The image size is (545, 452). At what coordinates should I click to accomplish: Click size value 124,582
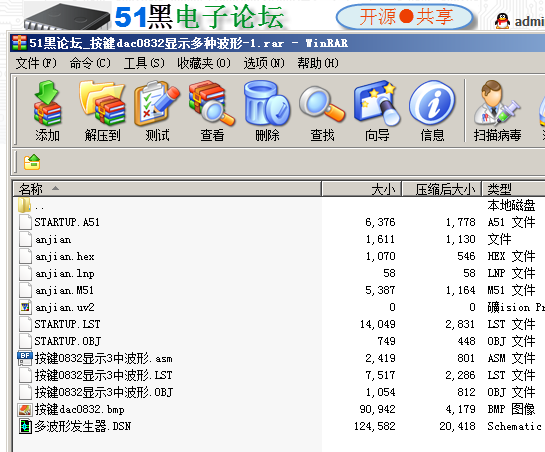click(375, 426)
